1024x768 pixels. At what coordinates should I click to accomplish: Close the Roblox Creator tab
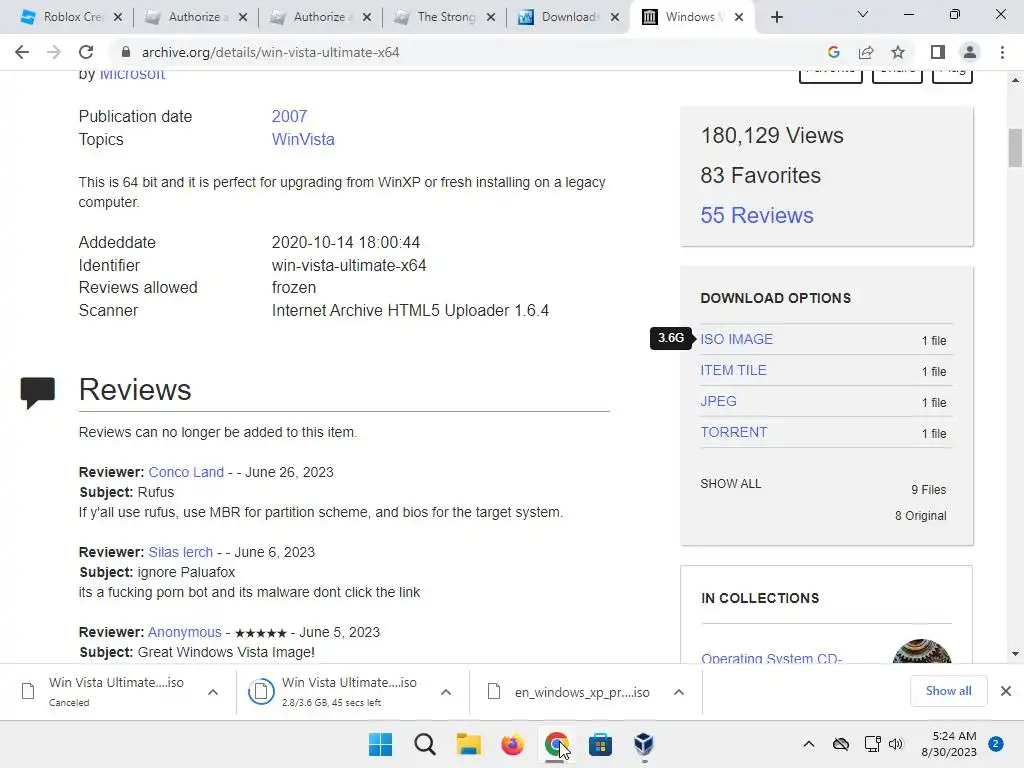point(118,17)
